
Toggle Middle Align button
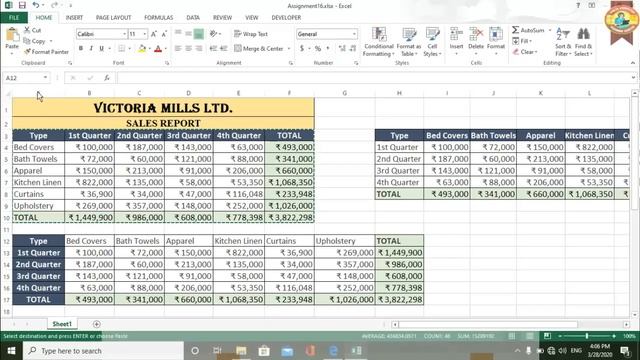click(188, 34)
